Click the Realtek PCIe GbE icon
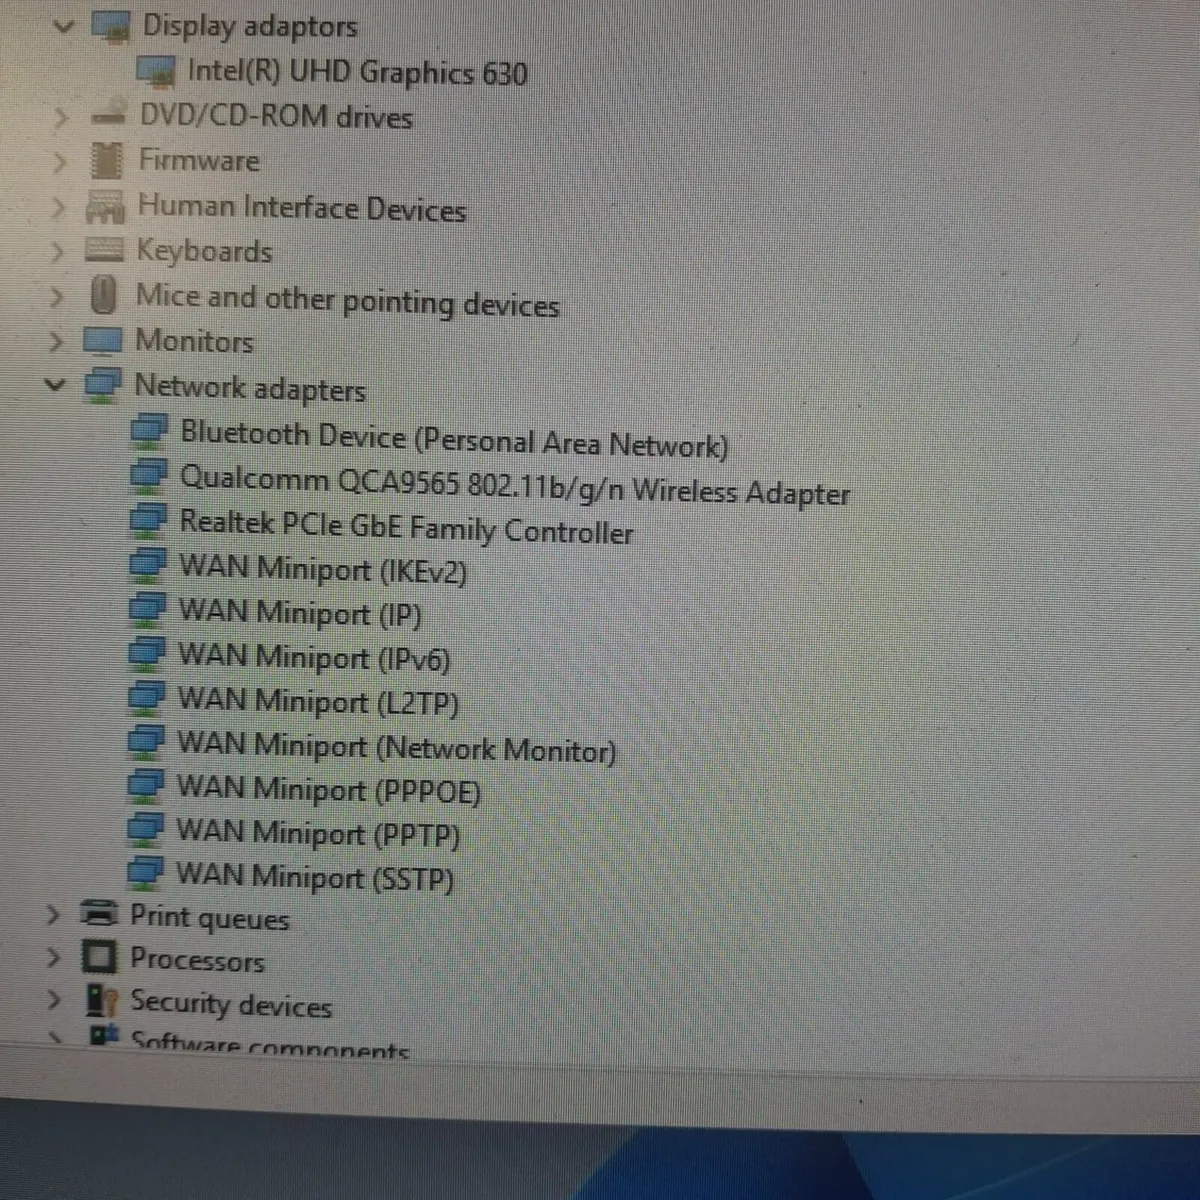Image resolution: width=1200 pixels, height=1200 pixels. tap(148, 520)
